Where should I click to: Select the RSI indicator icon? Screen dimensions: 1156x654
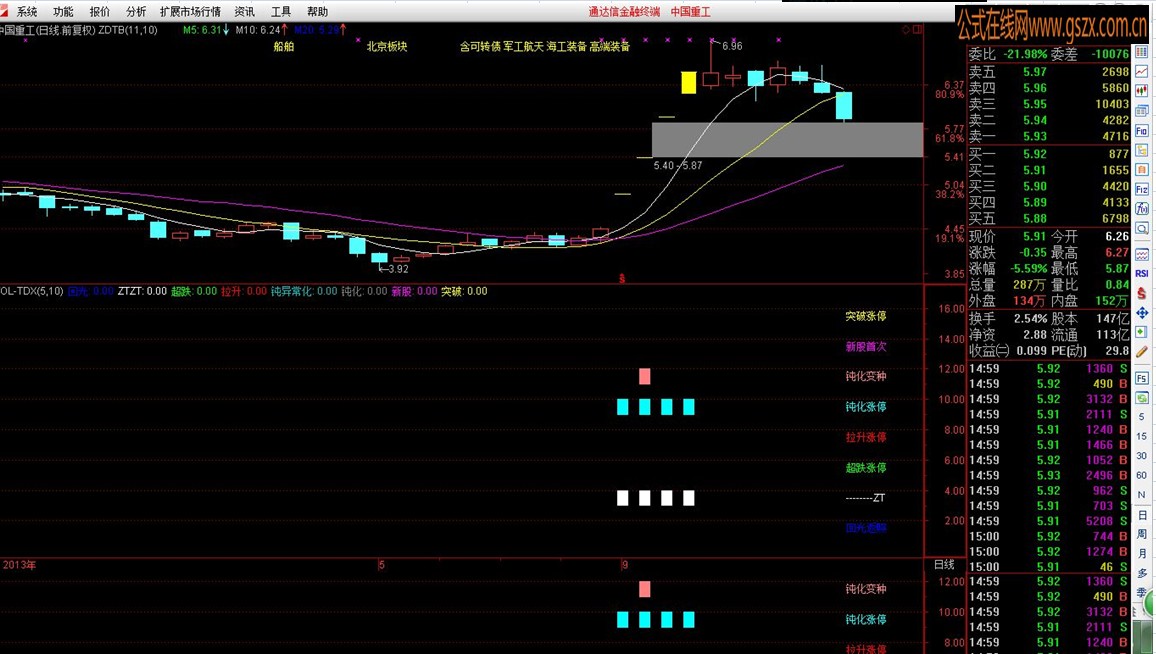pos(1141,274)
